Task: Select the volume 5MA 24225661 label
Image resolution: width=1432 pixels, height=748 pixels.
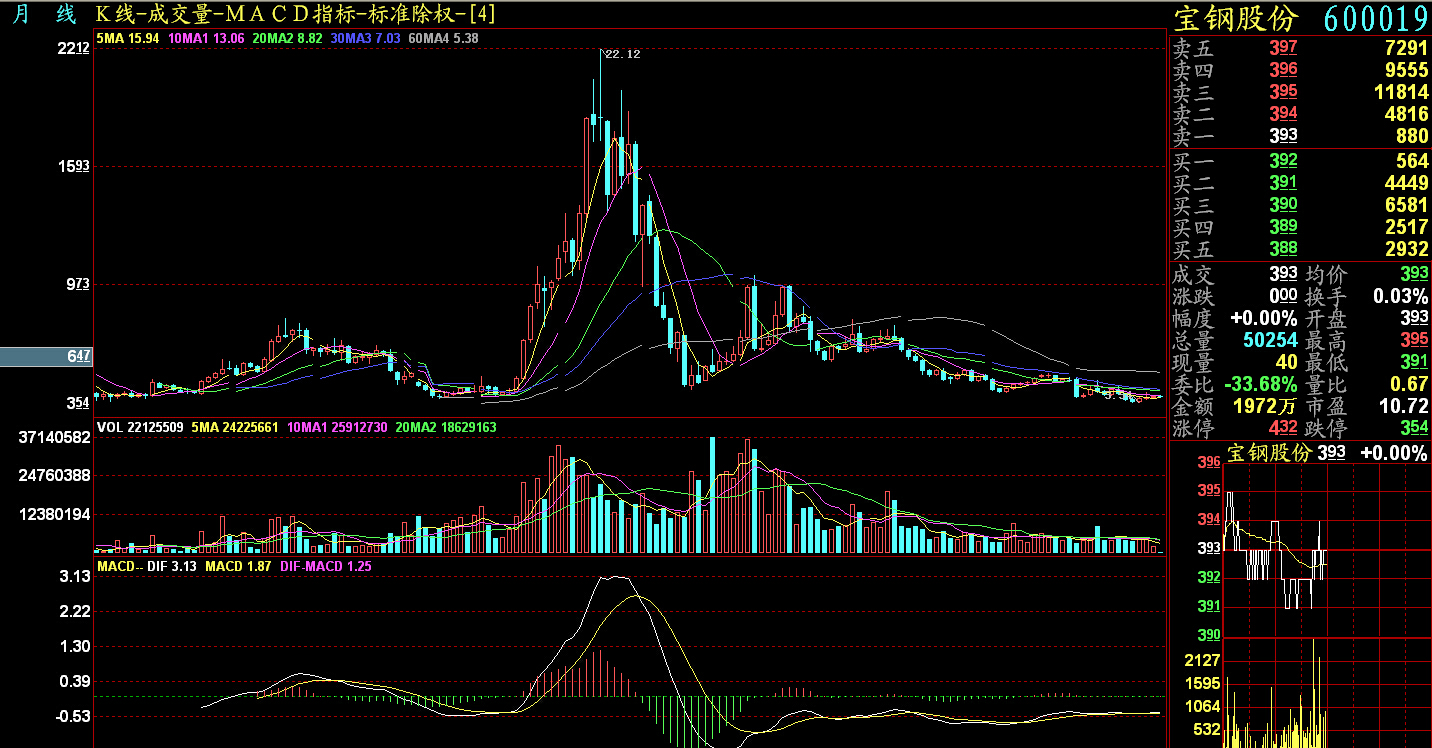Action: click(x=234, y=427)
